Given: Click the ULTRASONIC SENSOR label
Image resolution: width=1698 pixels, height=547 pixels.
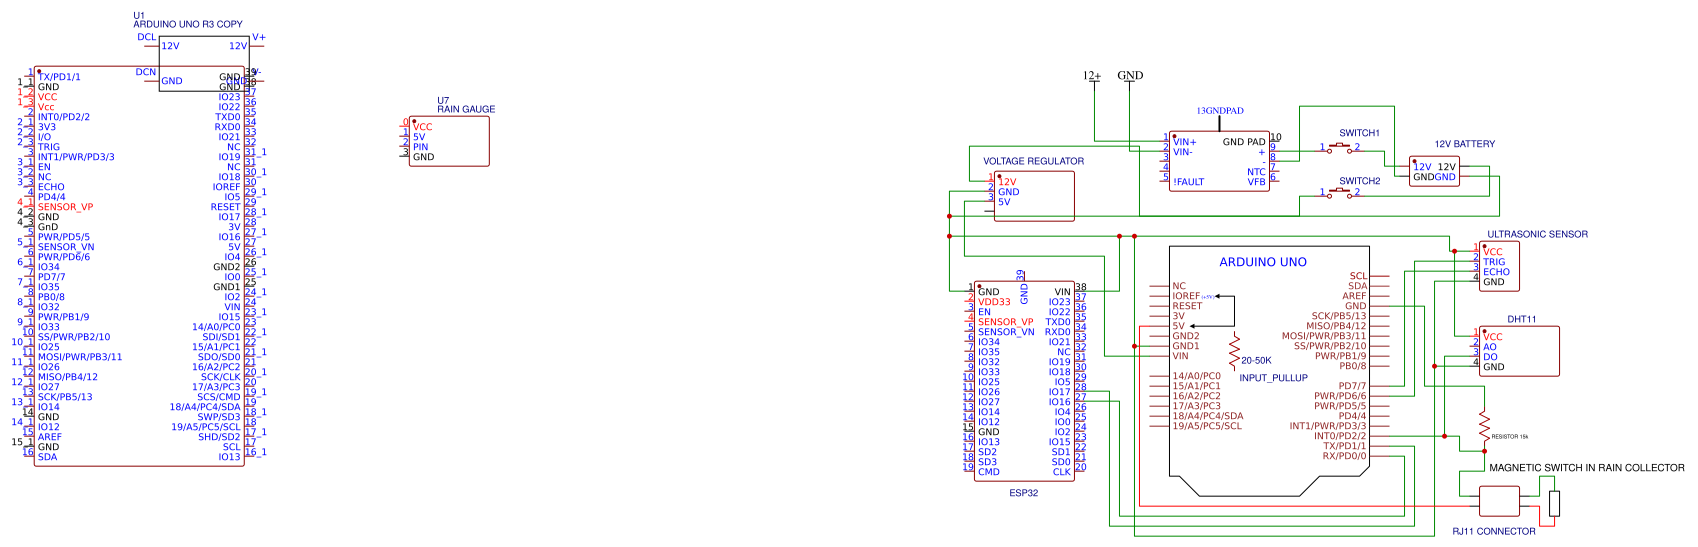Looking at the screenshot, I should tap(1537, 234).
